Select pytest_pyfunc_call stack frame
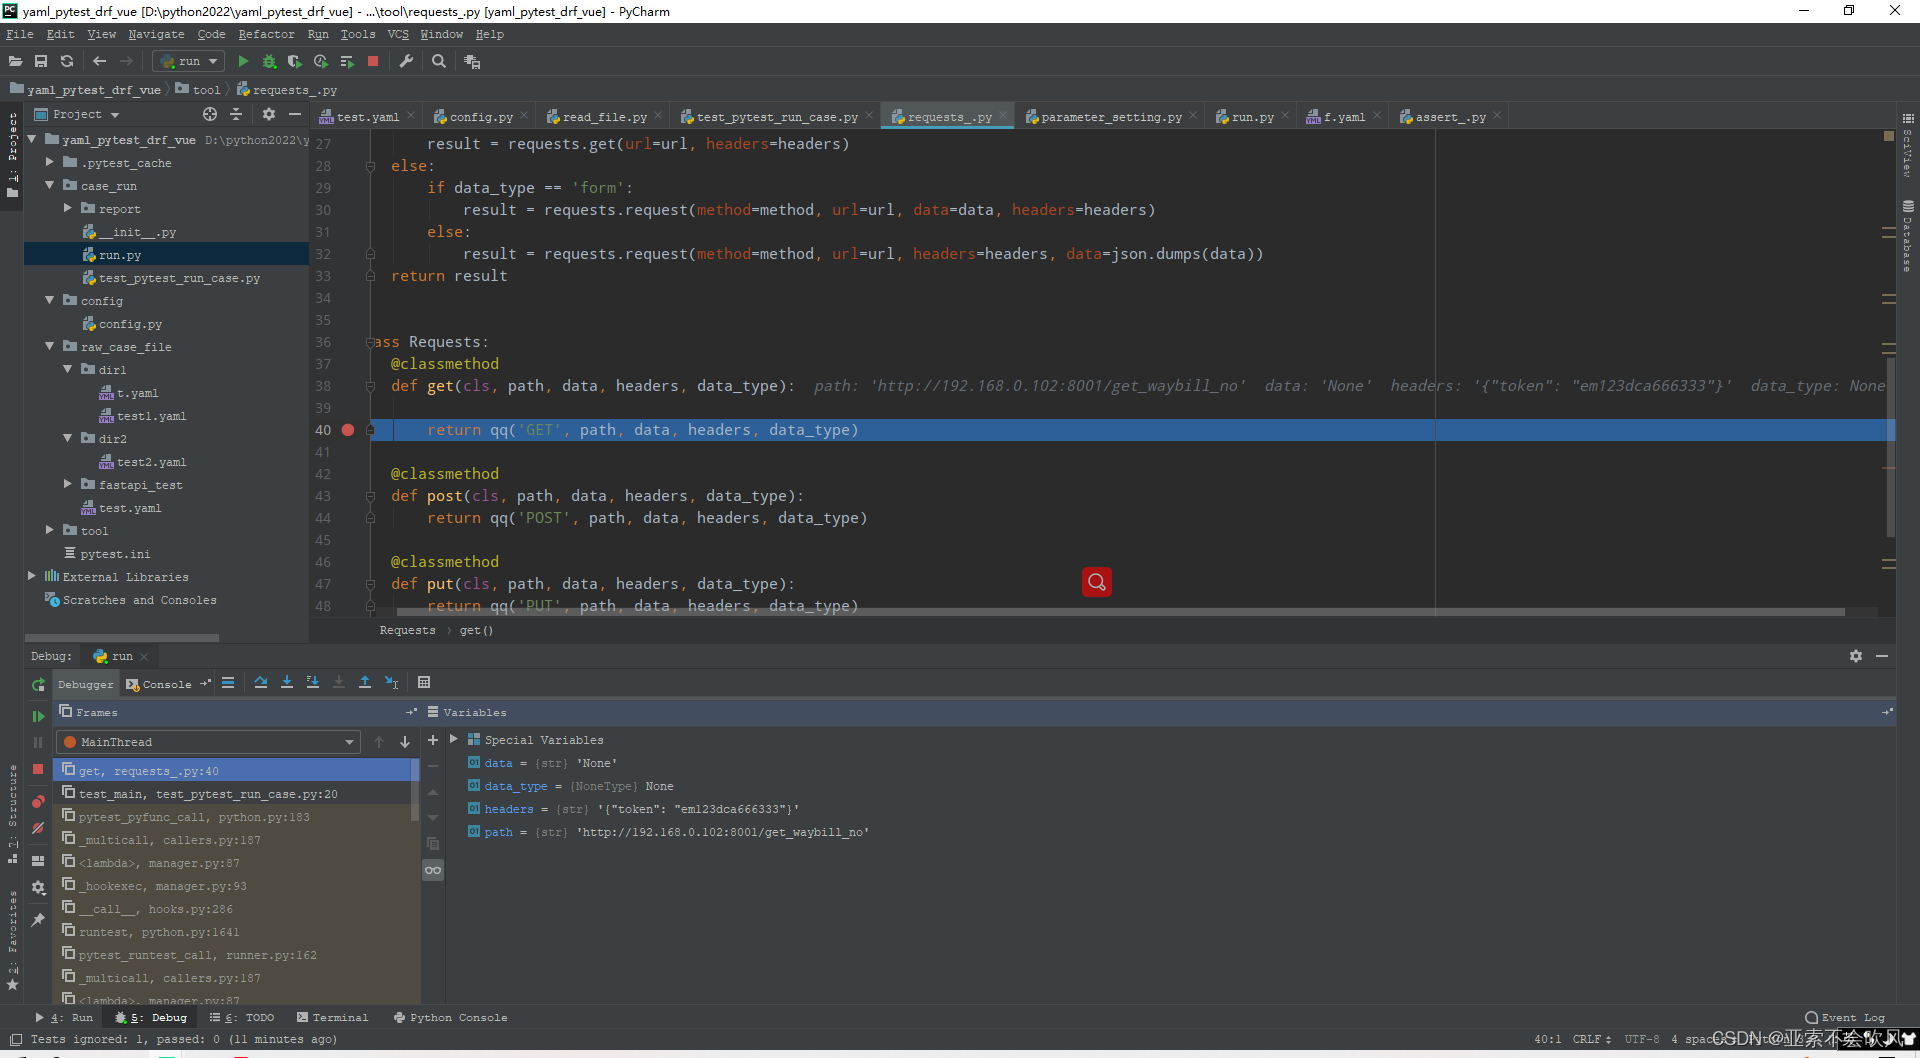1920x1058 pixels. point(232,817)
